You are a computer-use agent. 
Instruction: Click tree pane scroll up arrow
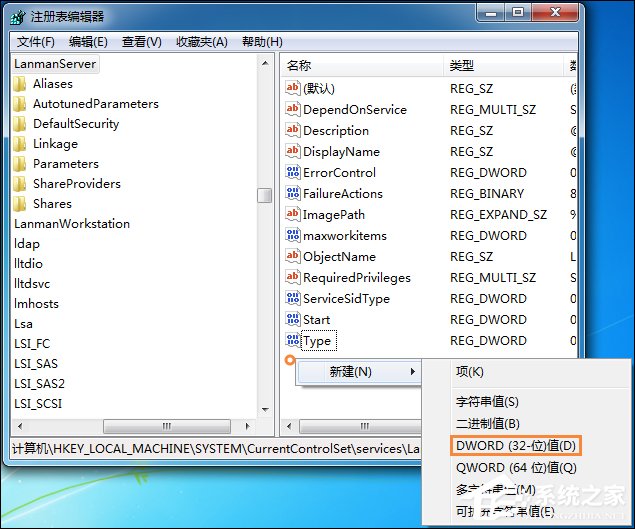(x=265, y=64)
